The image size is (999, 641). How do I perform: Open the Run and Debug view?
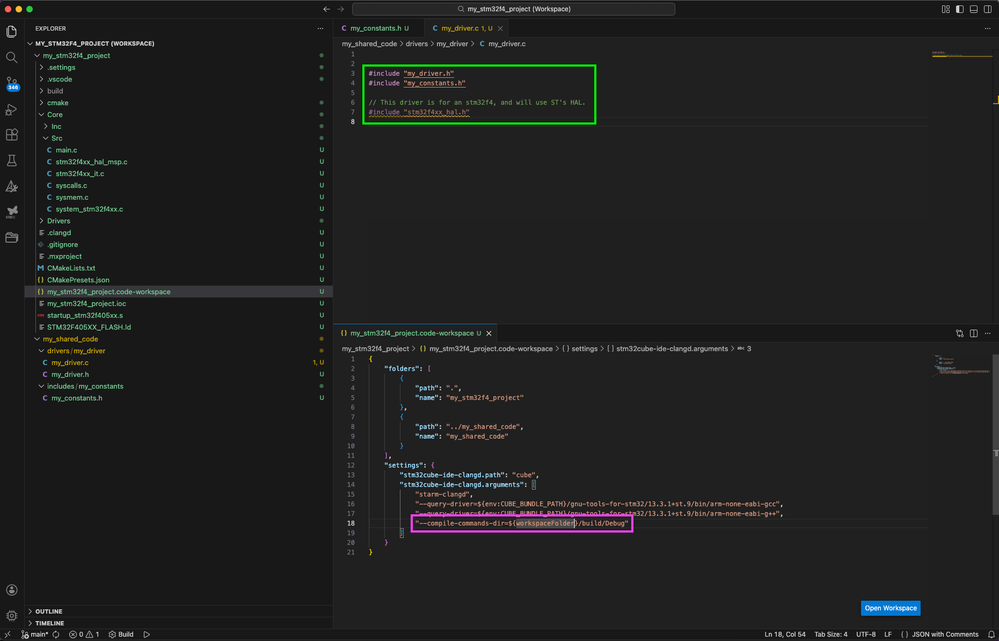click(12, 109)
